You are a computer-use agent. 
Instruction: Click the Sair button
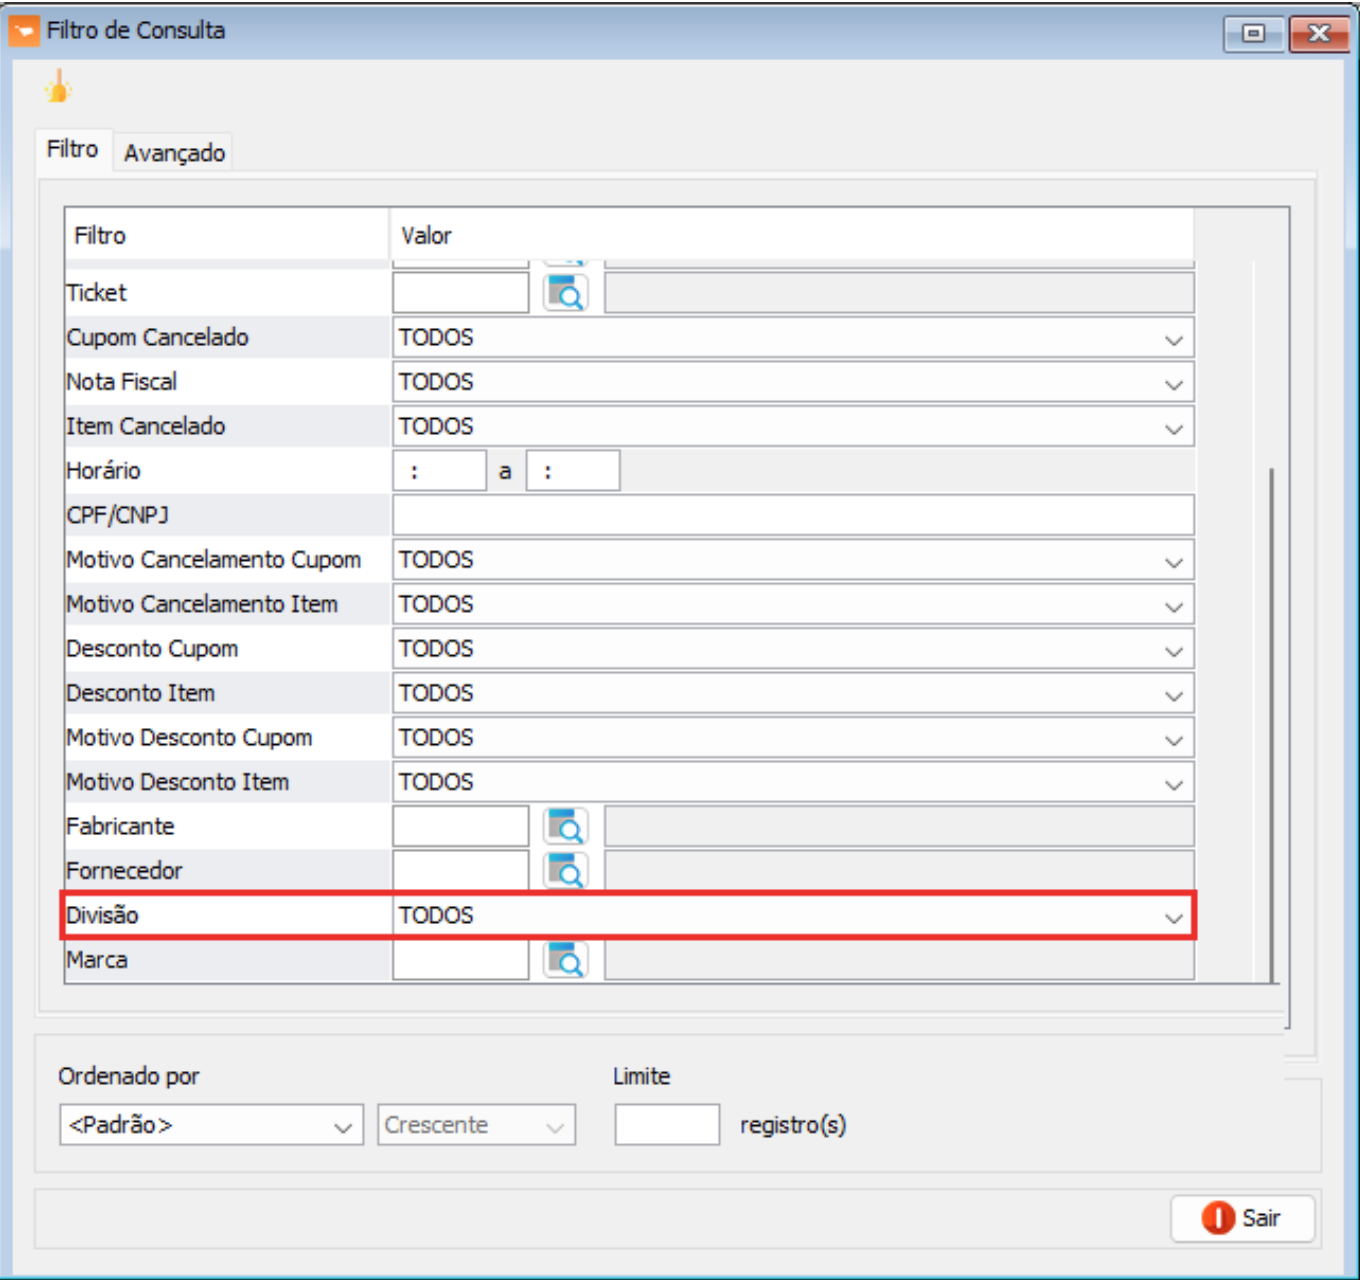(1242, 1218)
